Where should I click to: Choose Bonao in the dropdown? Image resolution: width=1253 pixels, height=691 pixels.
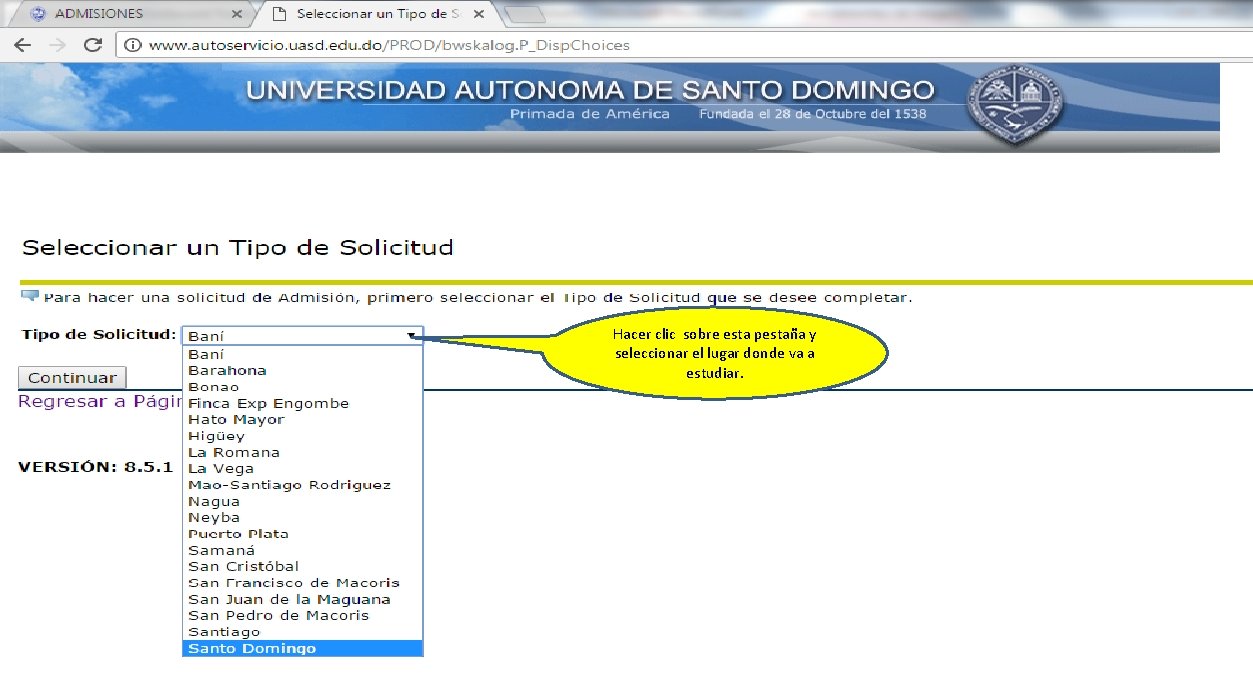coord(303,387)
